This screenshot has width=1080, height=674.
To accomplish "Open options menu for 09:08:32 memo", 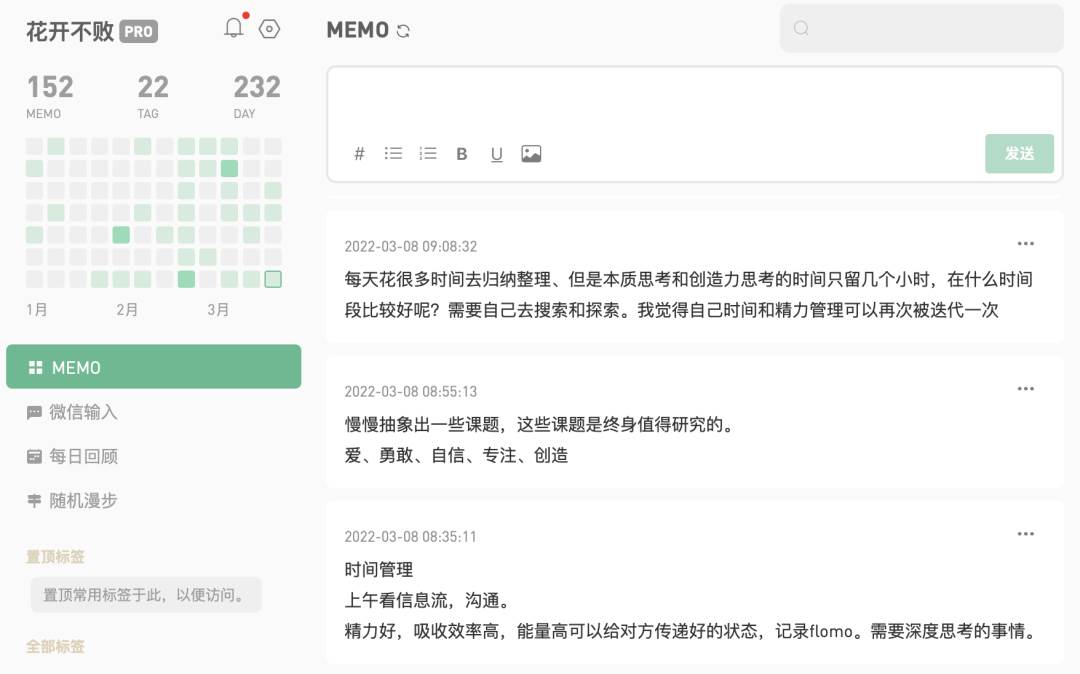I will [x=1026, y=243].
